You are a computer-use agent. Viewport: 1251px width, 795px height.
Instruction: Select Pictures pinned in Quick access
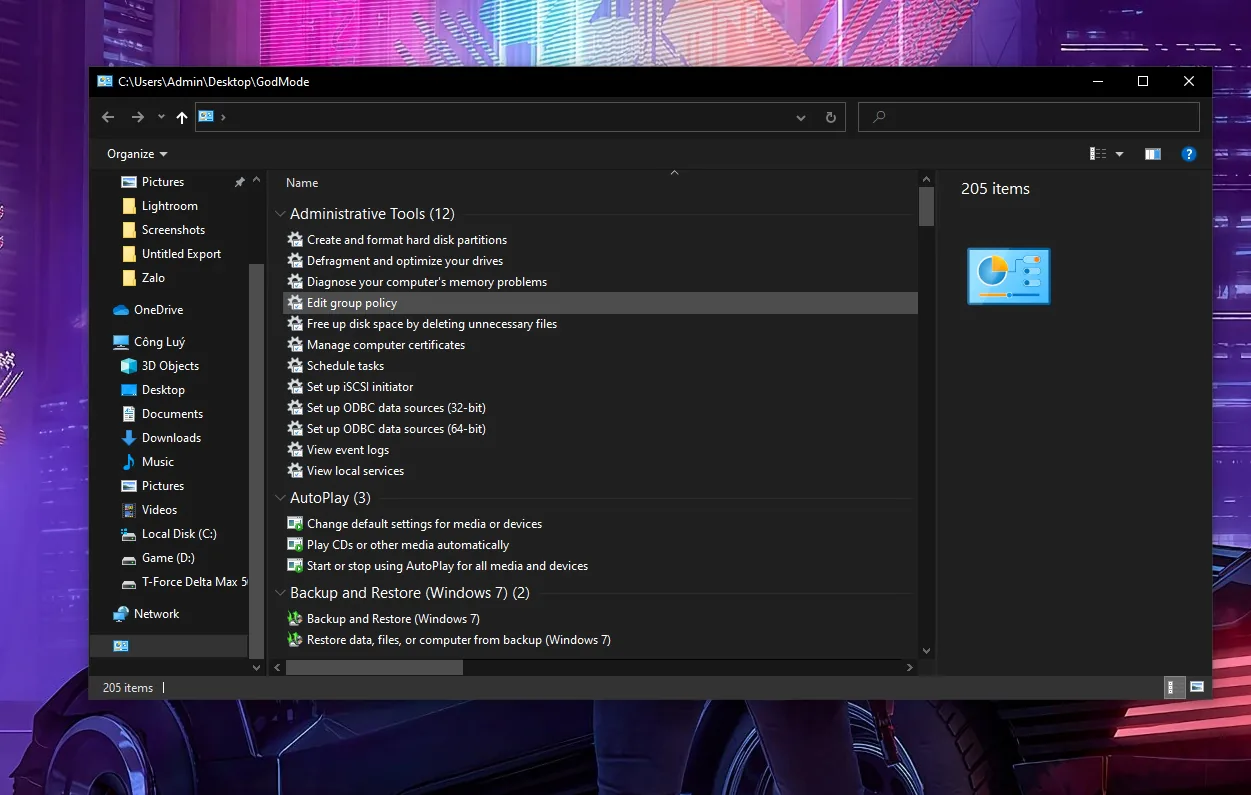pyautogui.click(x=163, y=182)
